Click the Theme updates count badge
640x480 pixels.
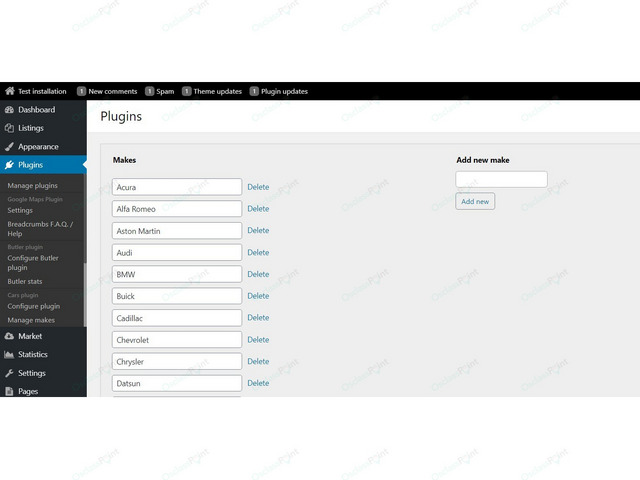pos(187,91)
